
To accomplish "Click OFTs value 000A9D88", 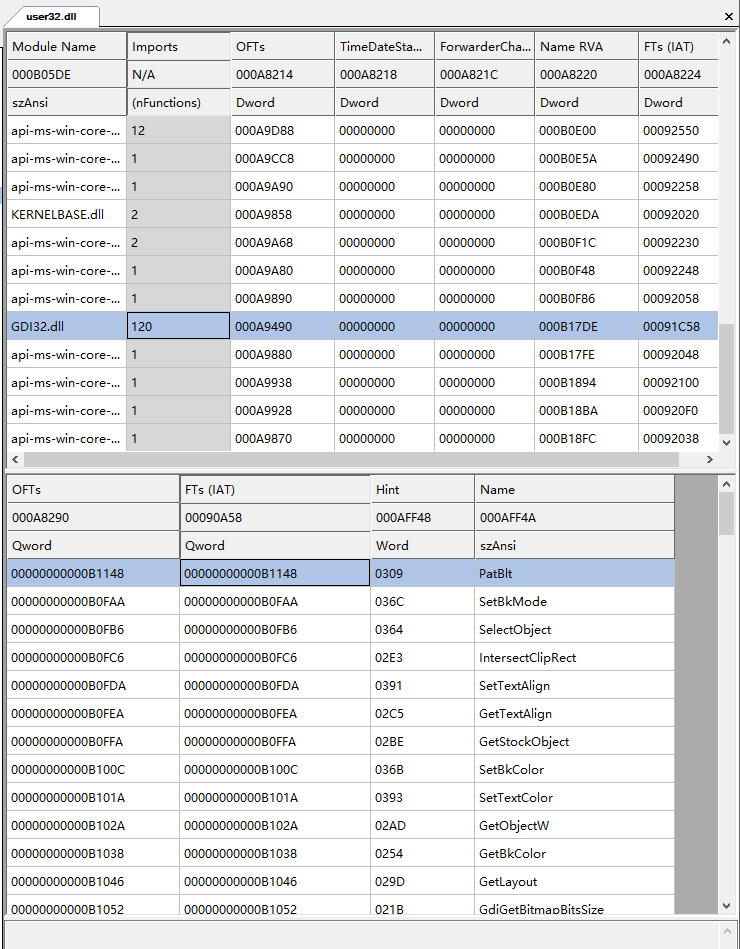I will [x=283, y=130].
